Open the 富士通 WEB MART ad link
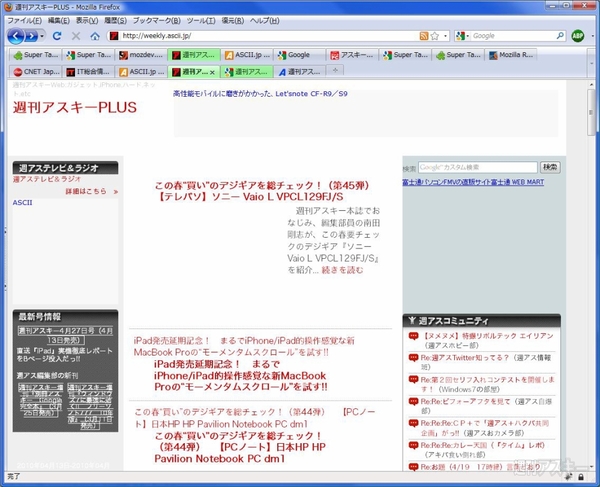Viewport: 600px width, 487px height. 473,182
